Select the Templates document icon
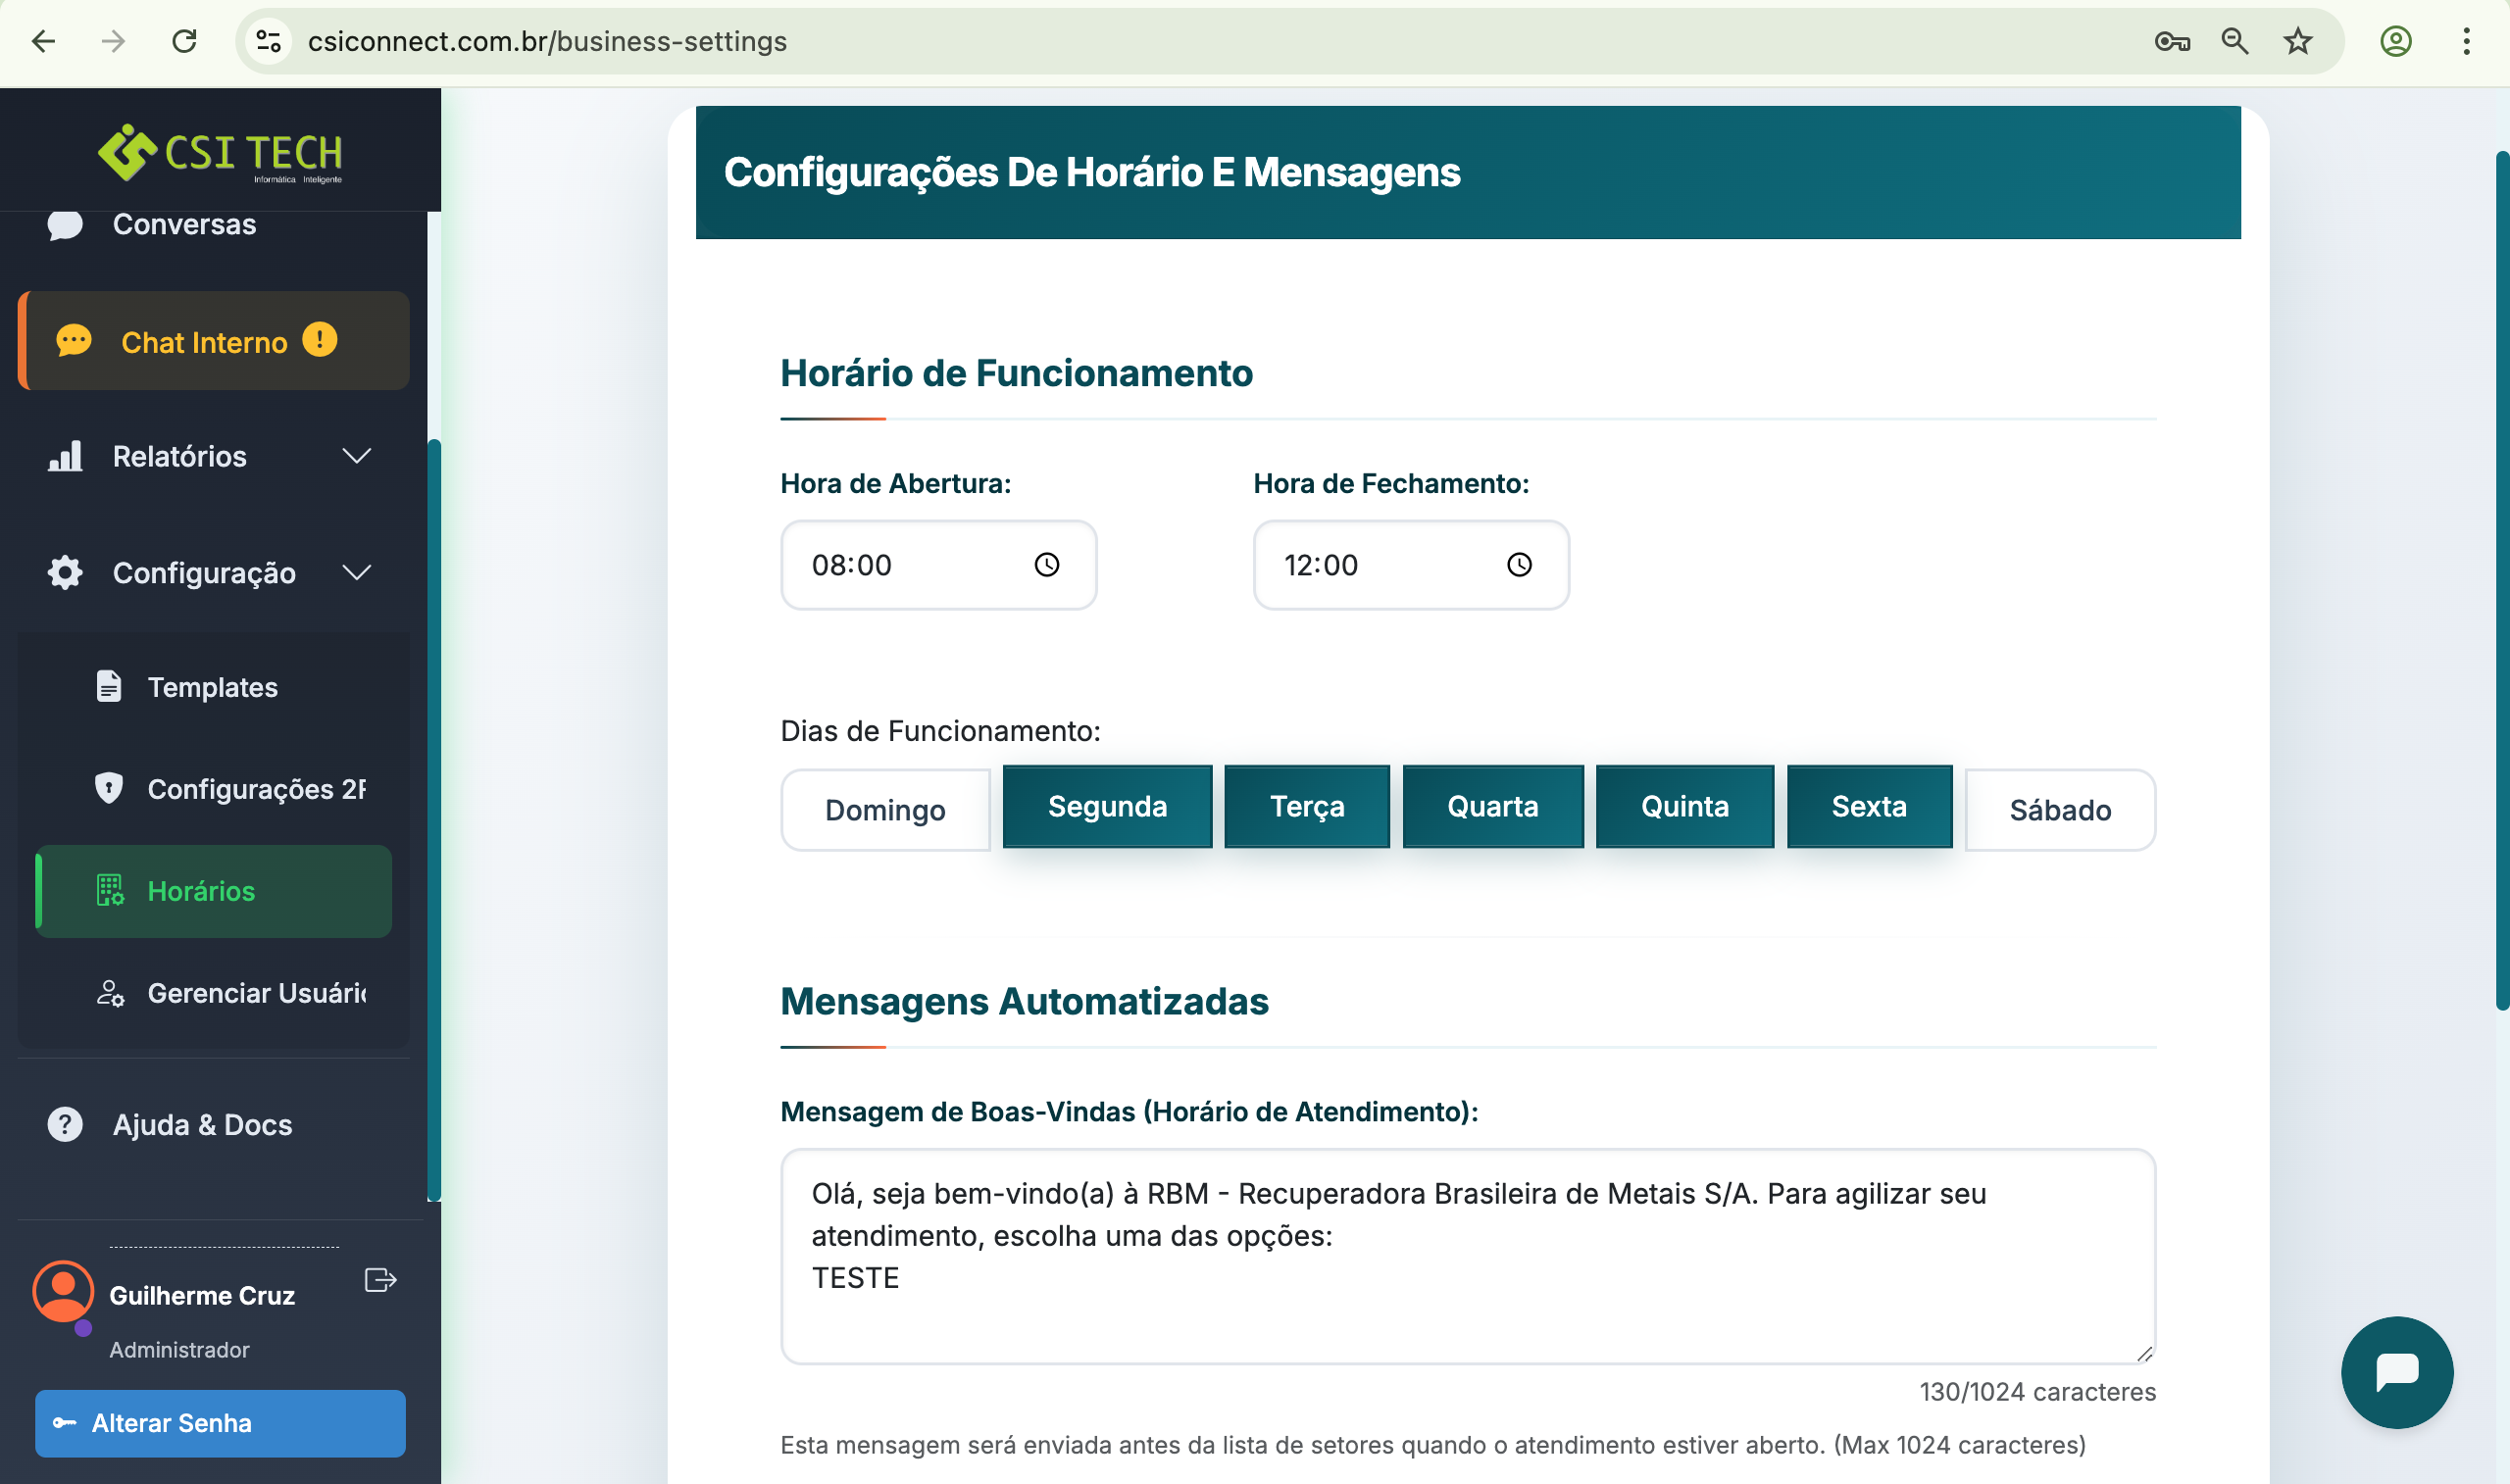 pos(108,687)
